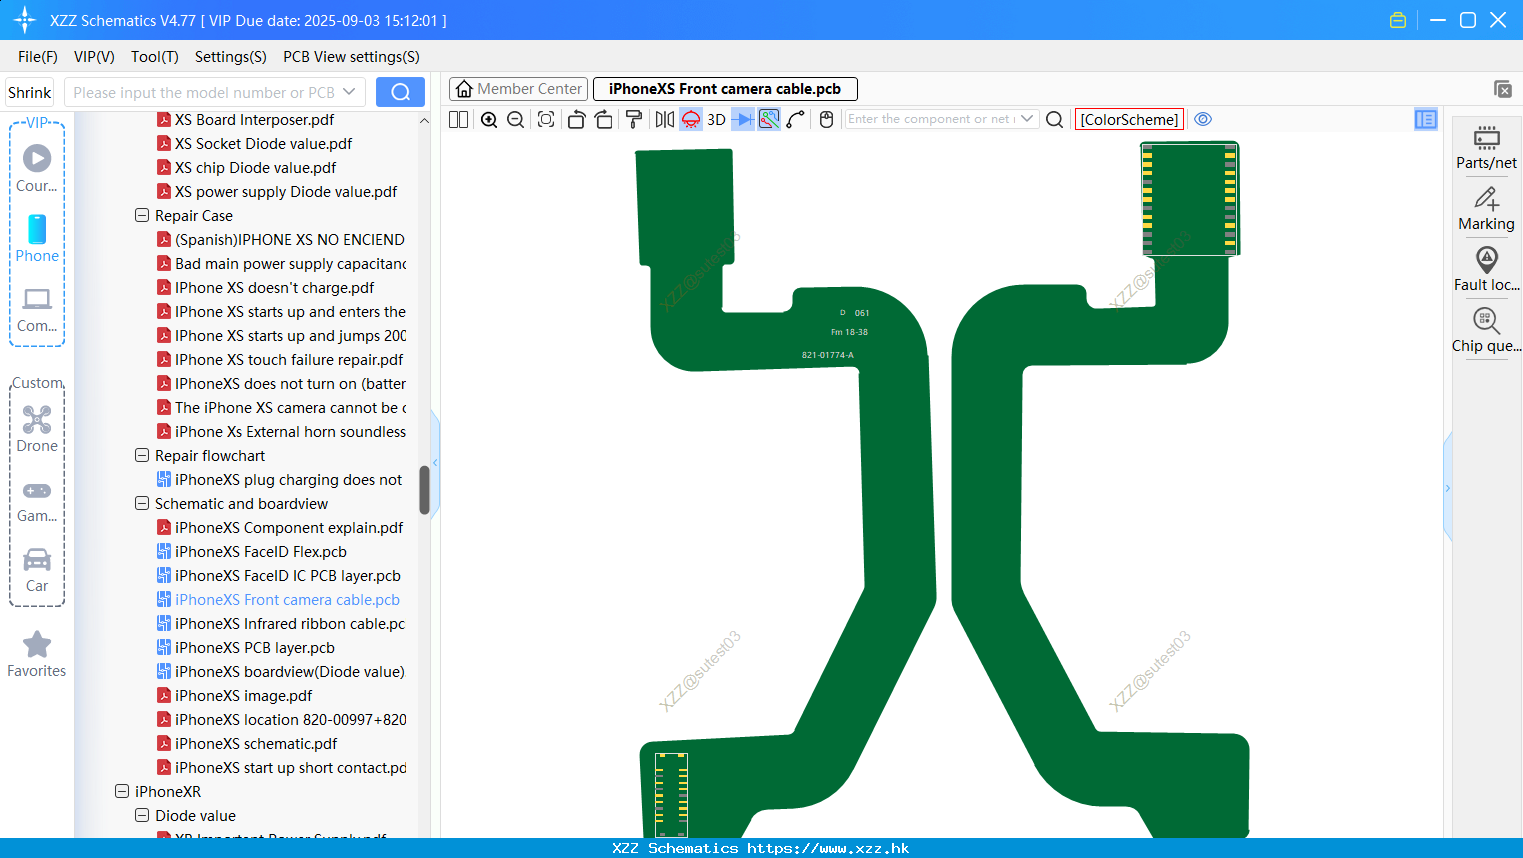Open the Drone category

click(37, 428)
